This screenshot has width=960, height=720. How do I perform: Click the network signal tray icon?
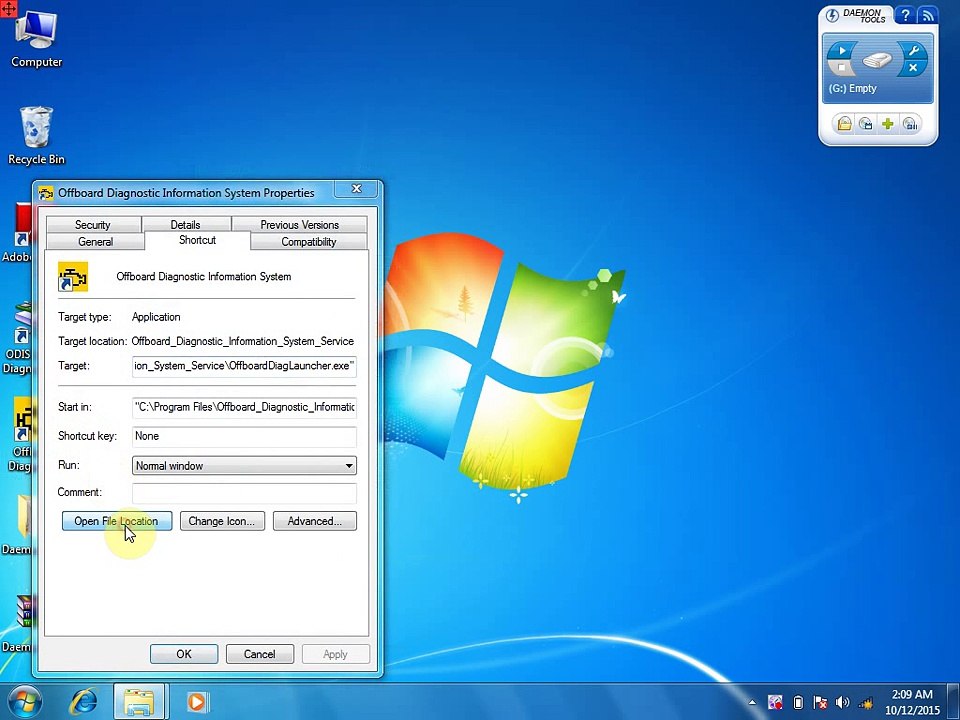click(866, 702)
